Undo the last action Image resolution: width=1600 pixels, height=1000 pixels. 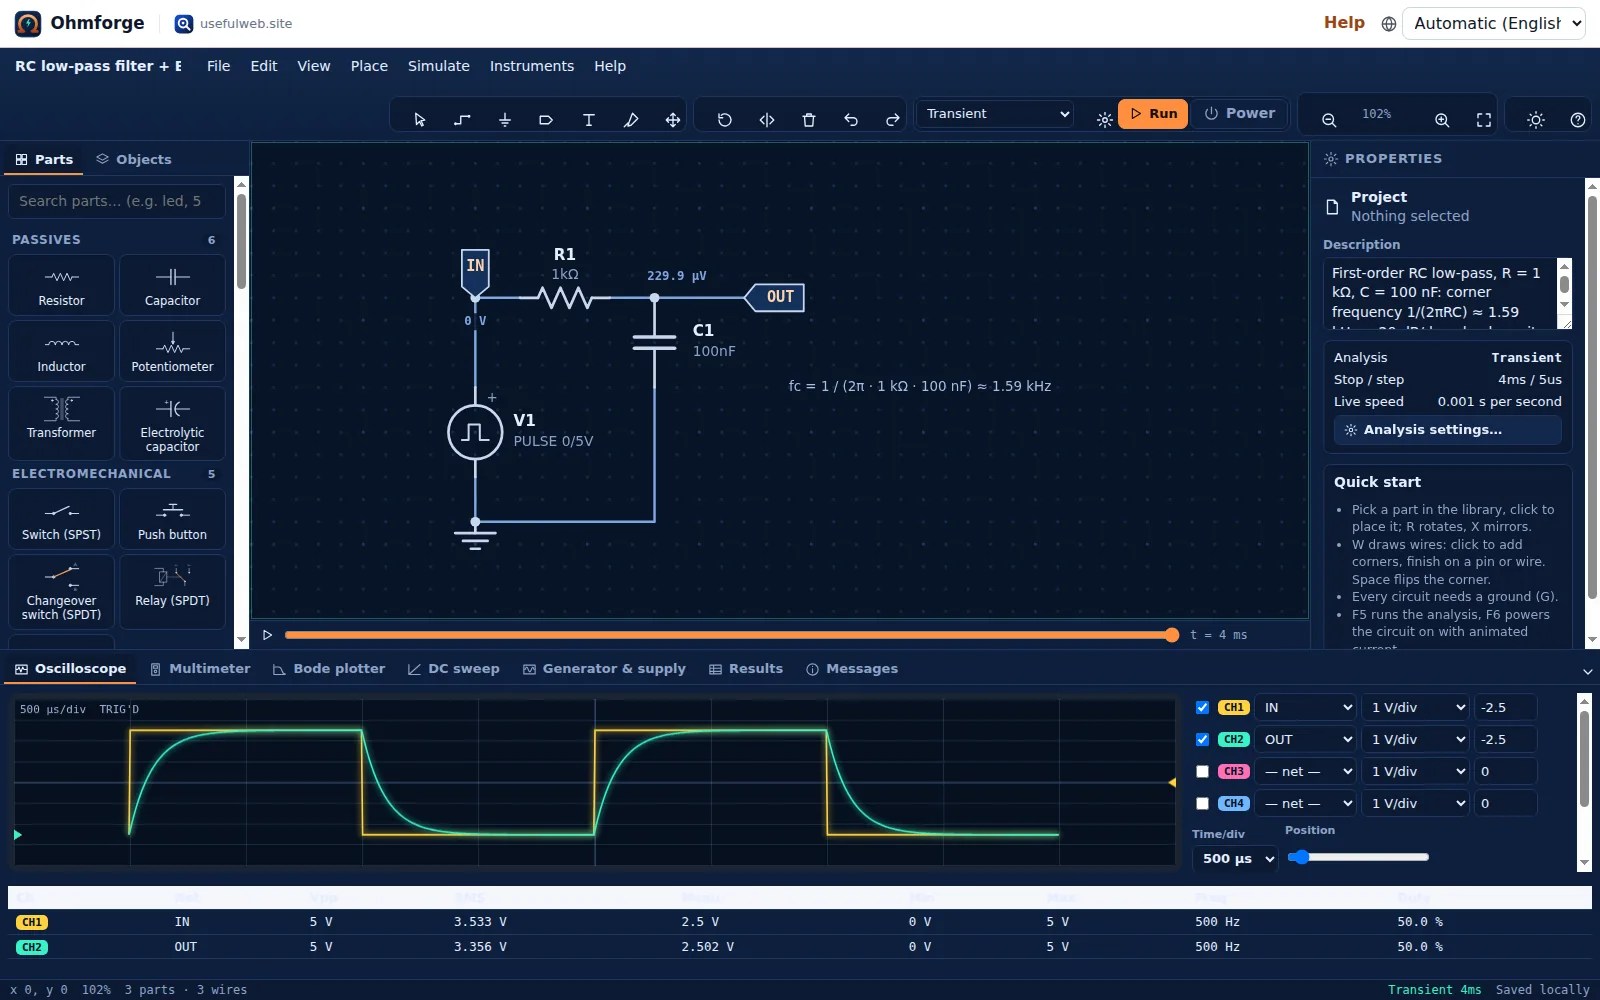[851, 120]
